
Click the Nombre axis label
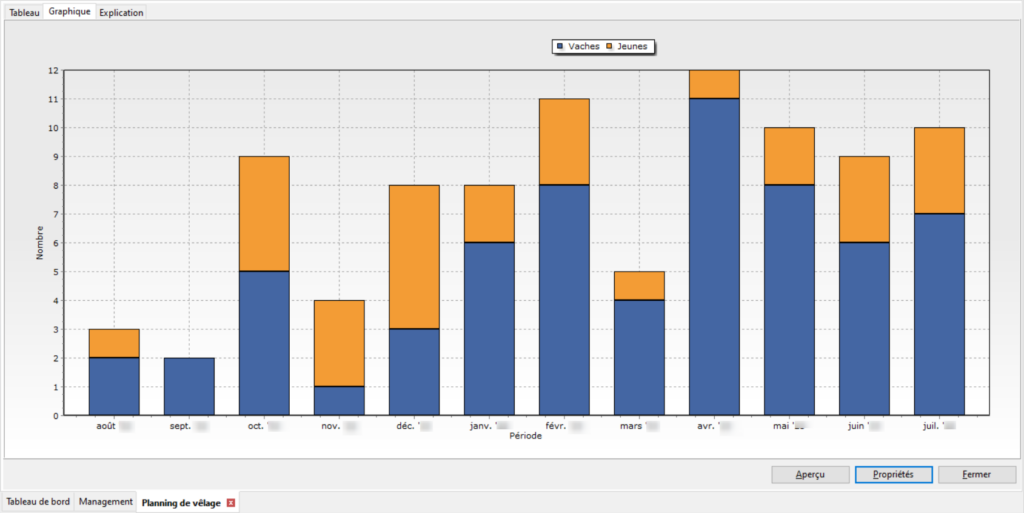click(40, 242)
